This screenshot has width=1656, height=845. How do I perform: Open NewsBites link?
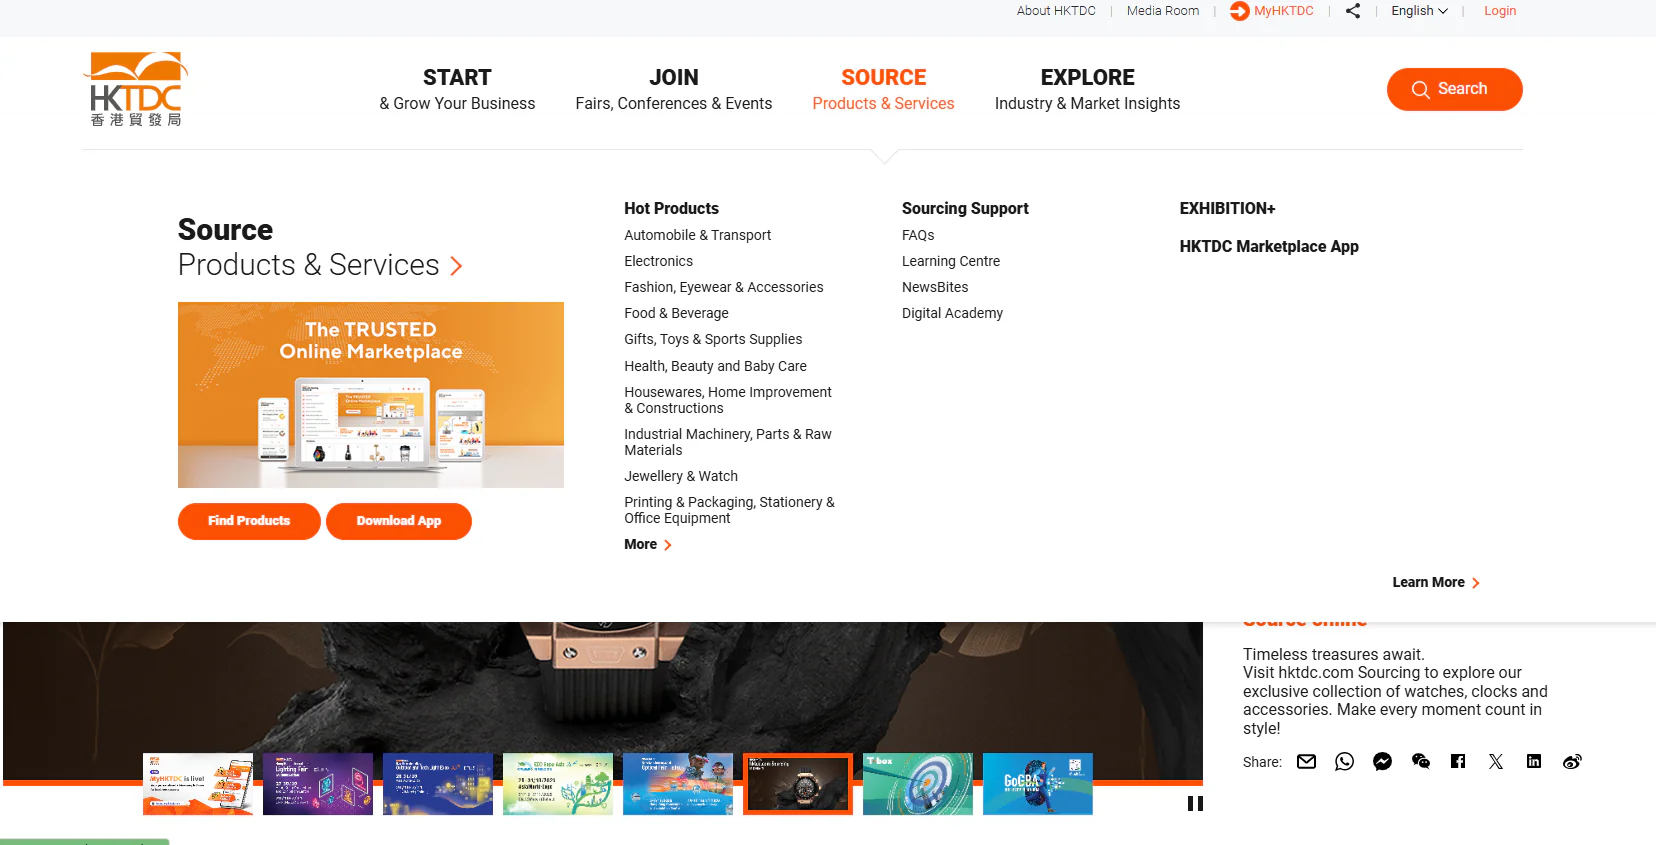935,287
